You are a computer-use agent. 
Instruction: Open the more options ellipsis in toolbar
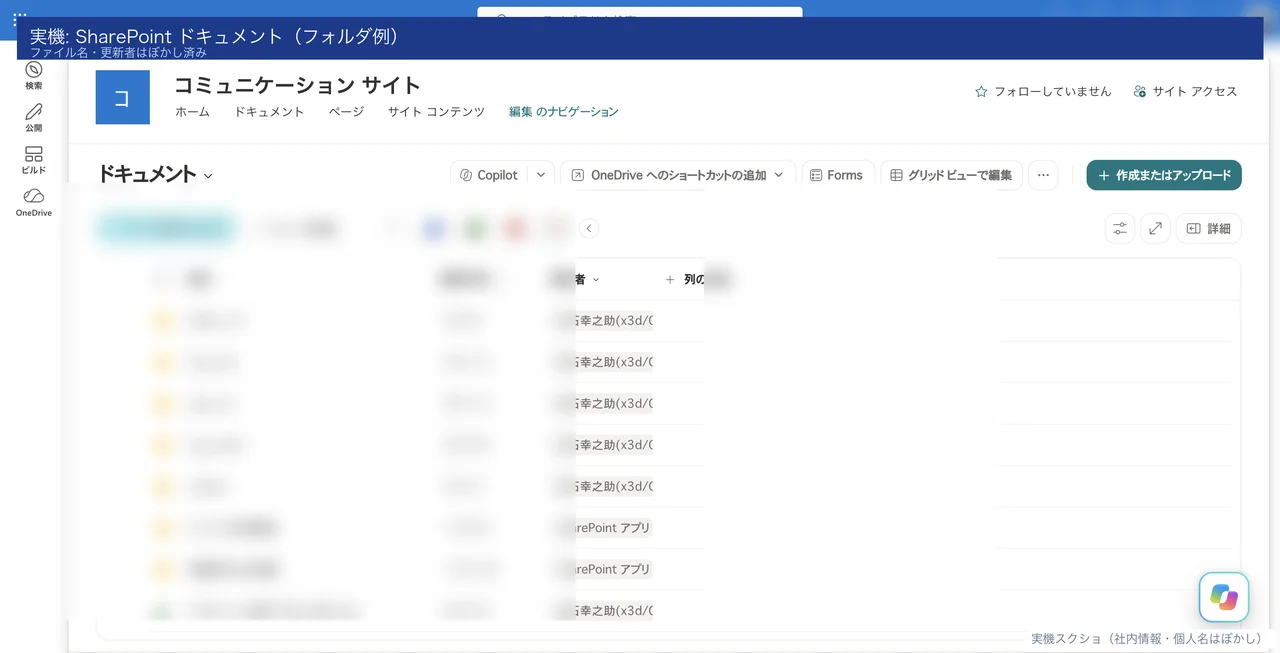click(x=1043, y=175)
